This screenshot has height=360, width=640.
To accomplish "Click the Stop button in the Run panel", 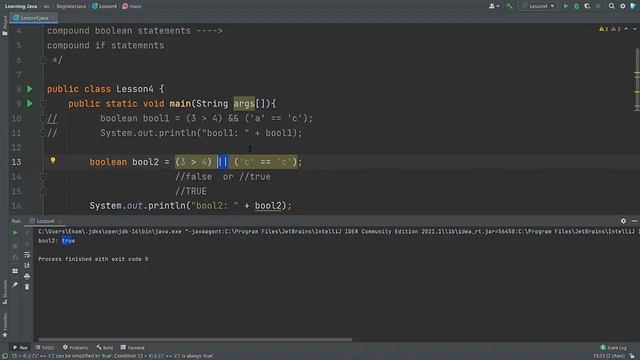I will [x=15, y=246].
